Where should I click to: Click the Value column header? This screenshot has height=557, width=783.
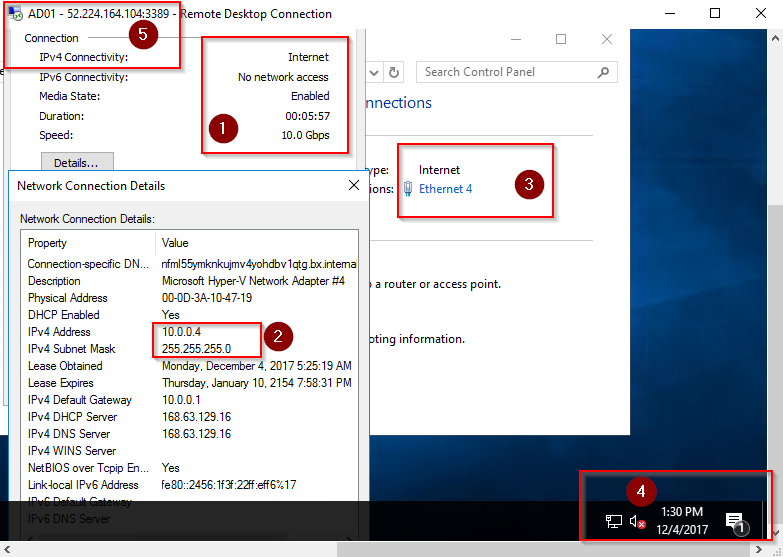point(175,243)
